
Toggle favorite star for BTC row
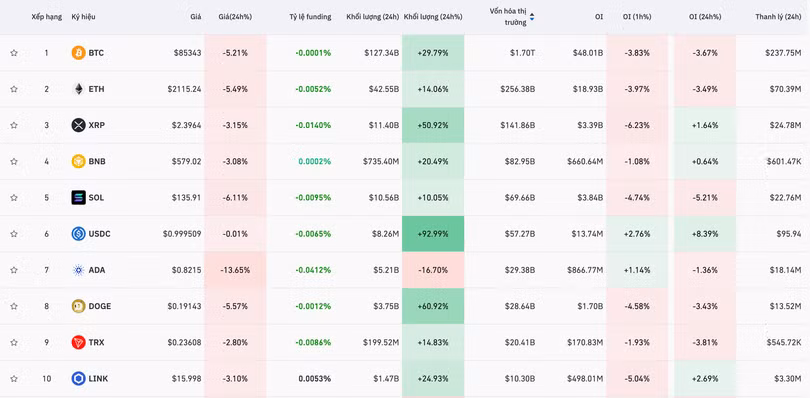pos(14,53)
